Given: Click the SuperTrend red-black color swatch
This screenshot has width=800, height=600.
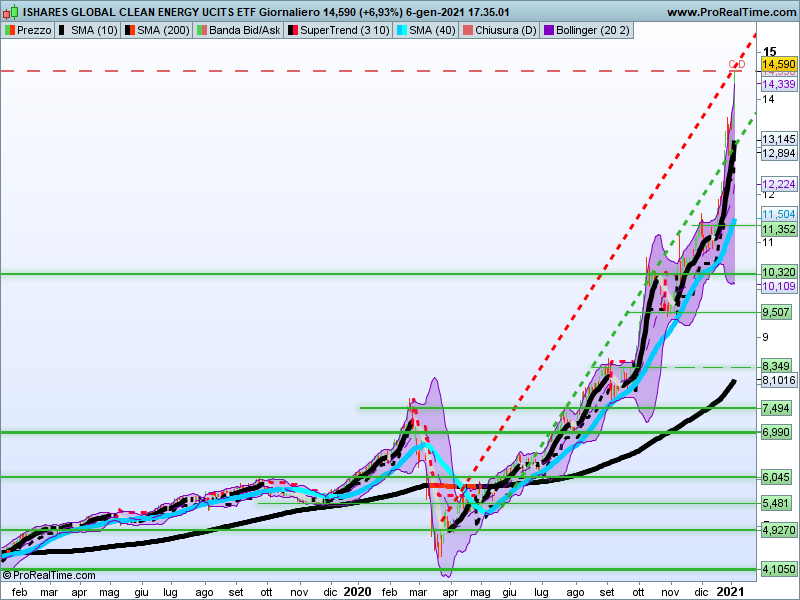Looking at the screenshot, I should click(292, 31).
